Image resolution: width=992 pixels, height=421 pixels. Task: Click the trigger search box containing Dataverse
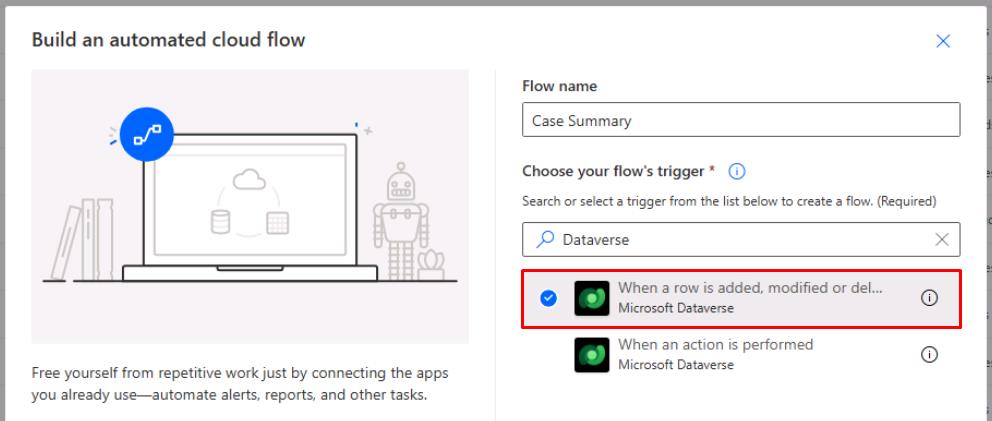741,239
